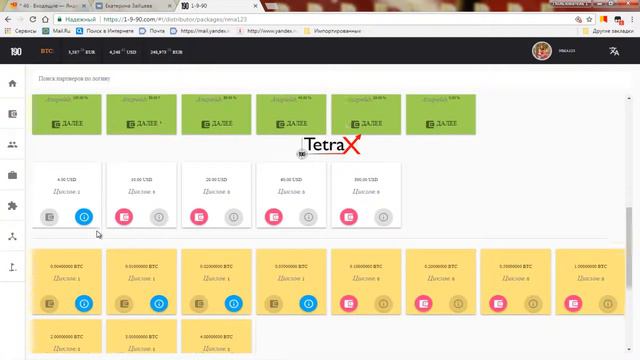Click the page vertical scrollbar thumb
Image resolution: width=640 pixels, height=360 pixels.
(x=629, y=247)
